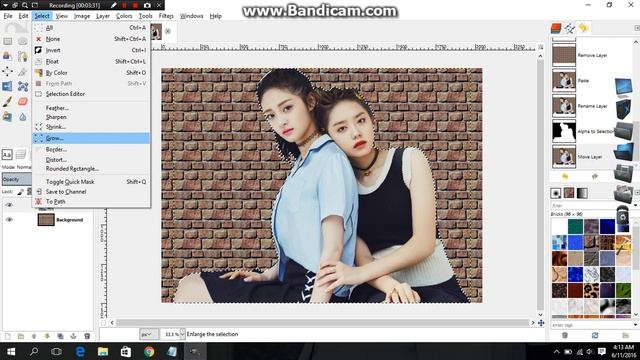Screen dimensions: 640x360
Task: Select the Rectangle Select tool
Action: (x=7, y=41)
